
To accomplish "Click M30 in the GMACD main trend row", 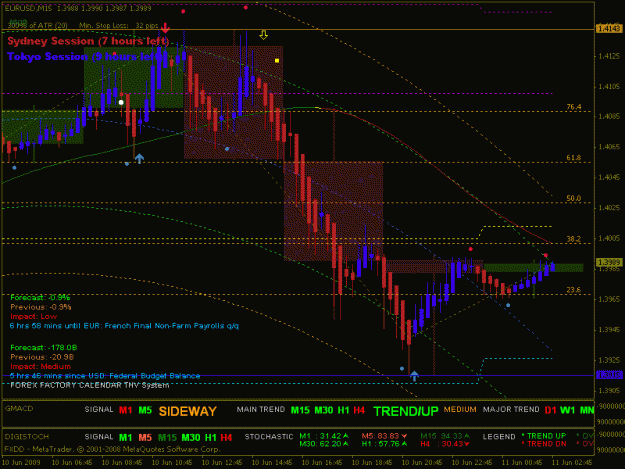I will click(x=324, y=410).
